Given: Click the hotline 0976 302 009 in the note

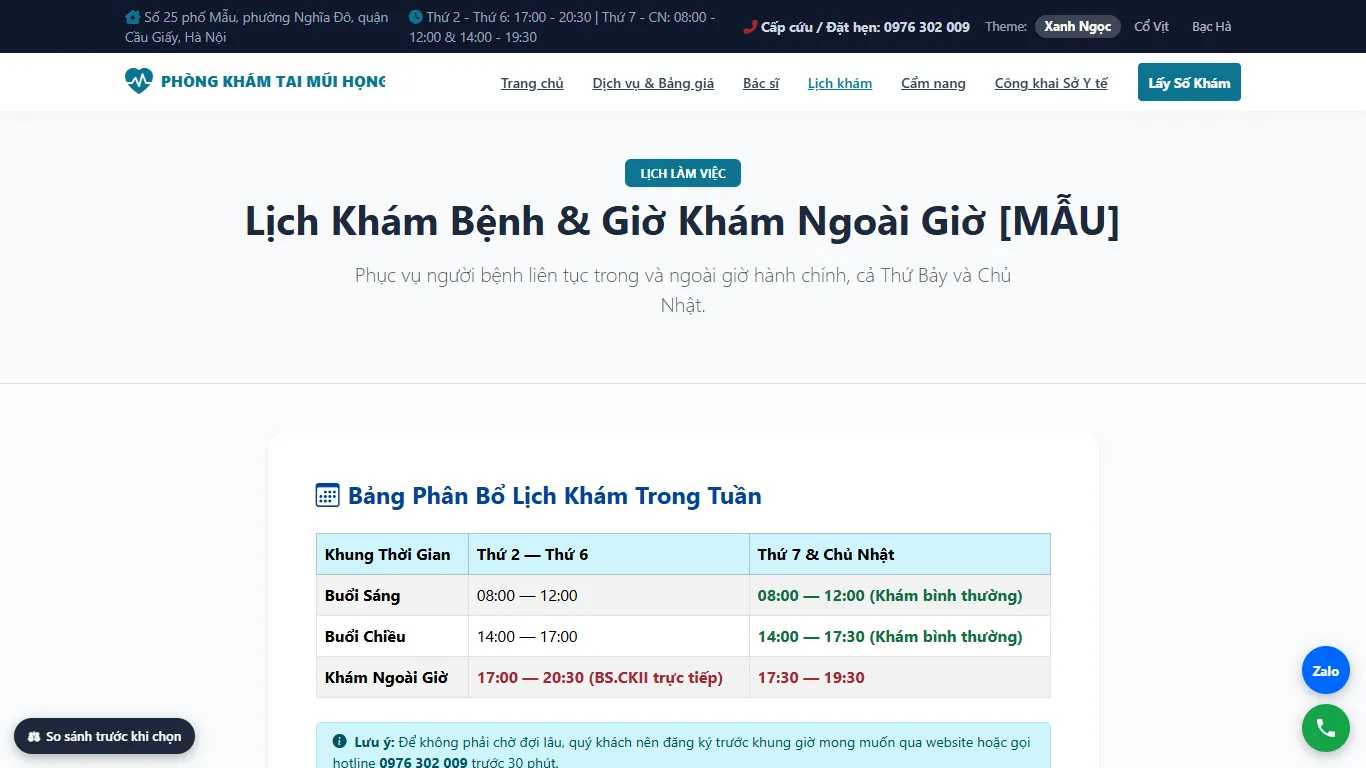Looking at the screenshot, I should point(423,762).
